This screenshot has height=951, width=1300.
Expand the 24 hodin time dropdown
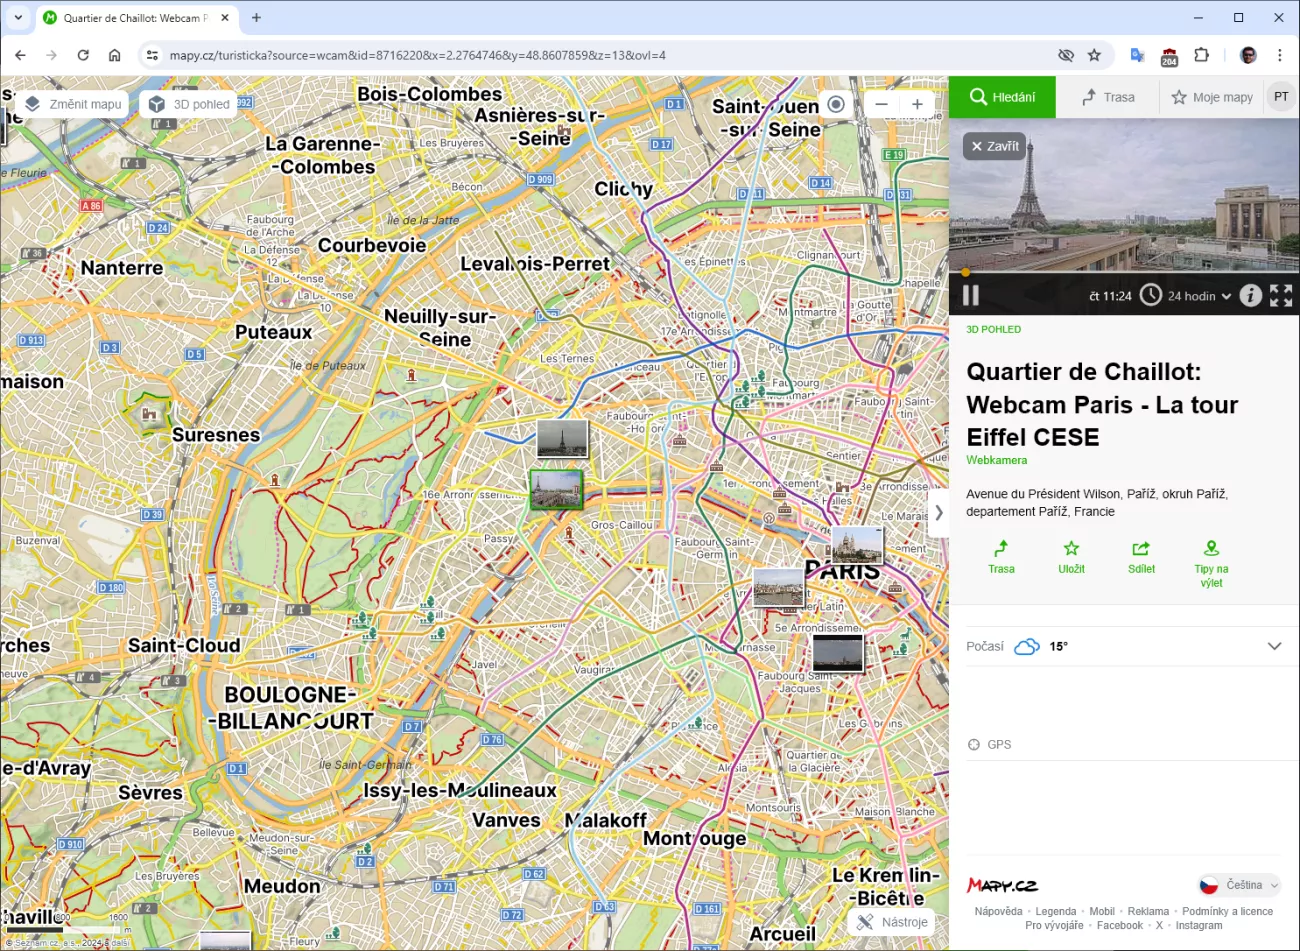(1198, 296)
